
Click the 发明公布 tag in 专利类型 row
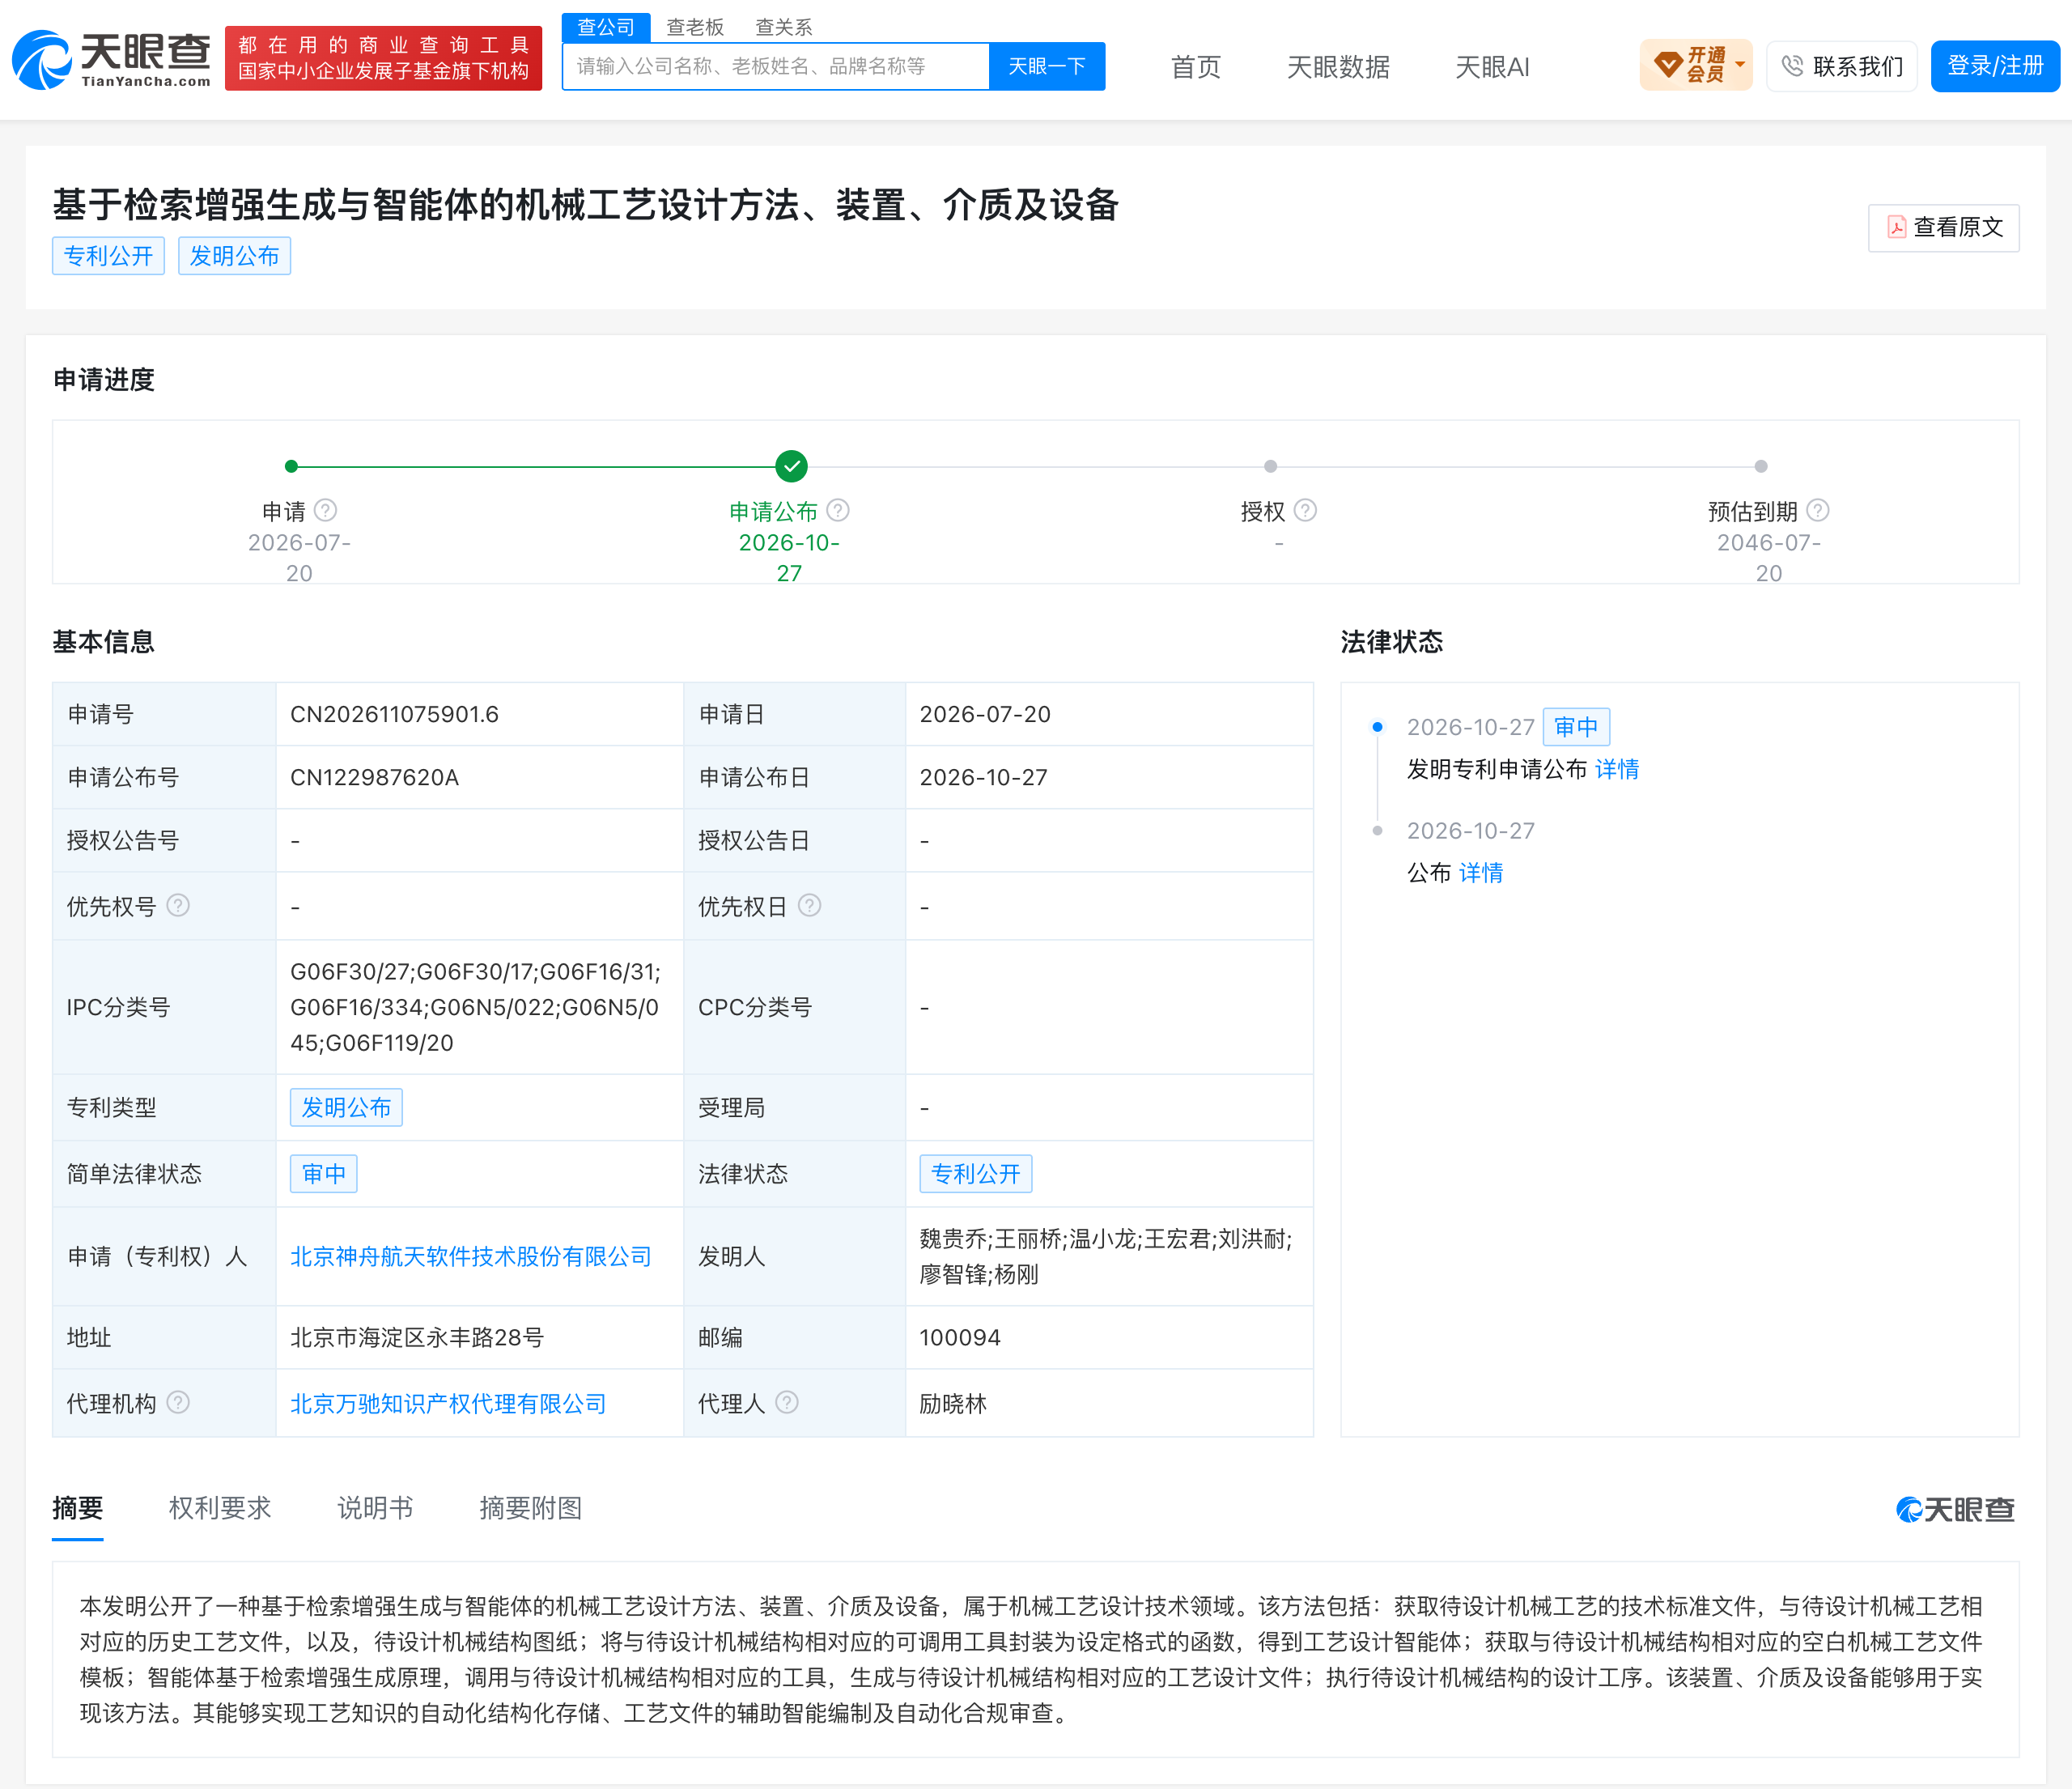click(346, 1107)
